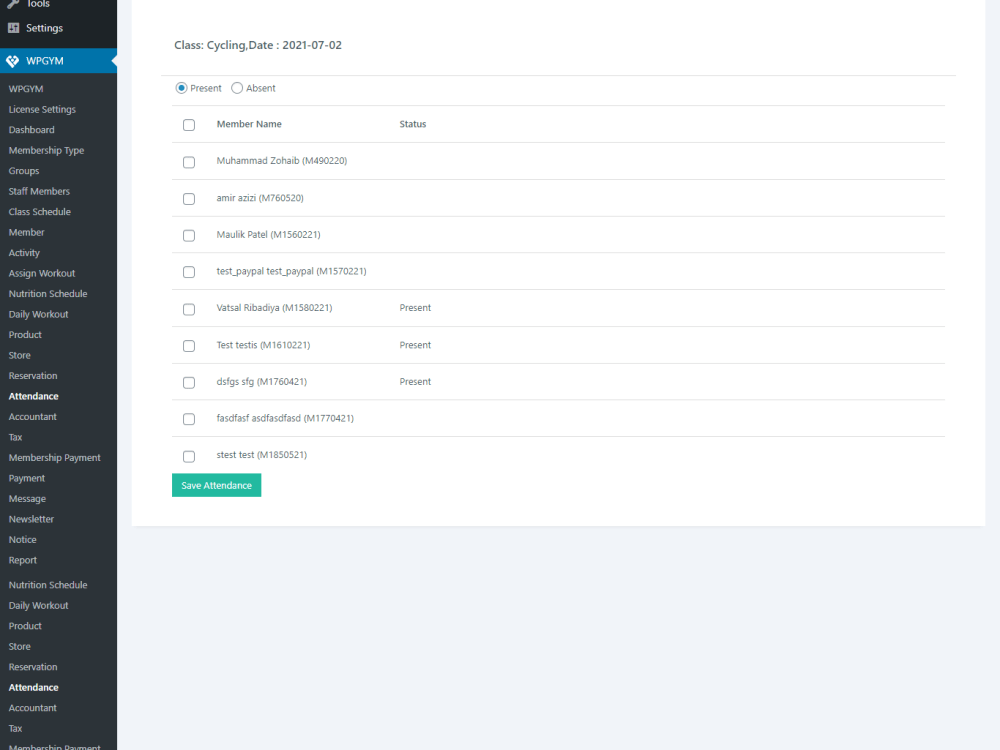This screenshot has height=750, width=1000.
Task: Check the box for amir azizi
Action: coord(189,199)
